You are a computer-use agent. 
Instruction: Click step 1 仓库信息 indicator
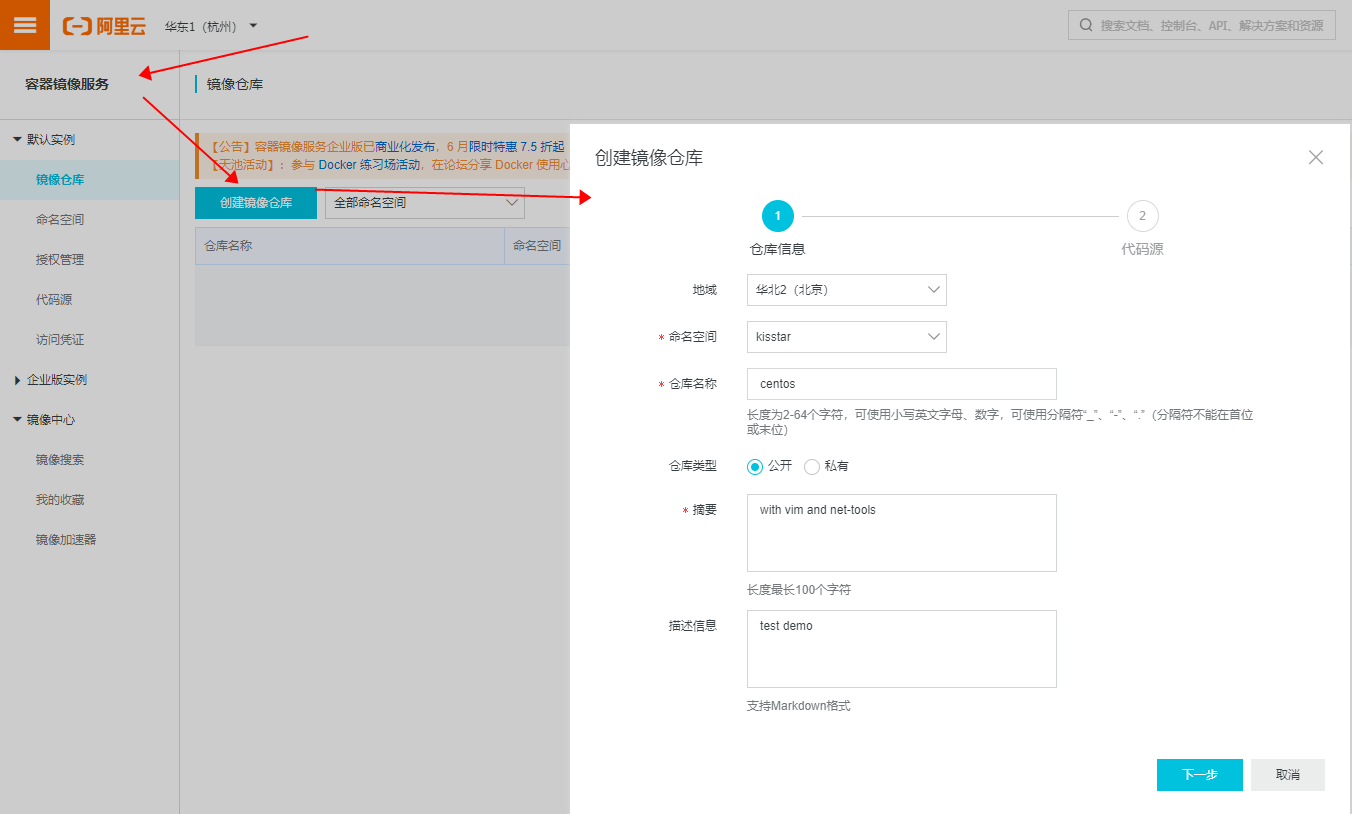(777, 216)
